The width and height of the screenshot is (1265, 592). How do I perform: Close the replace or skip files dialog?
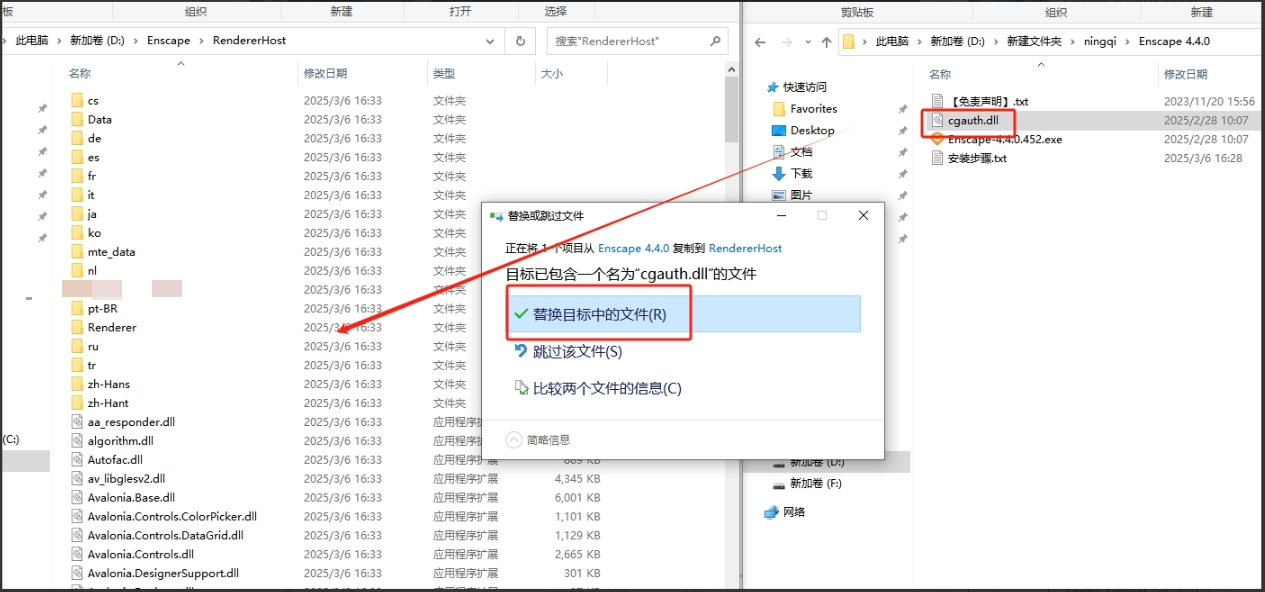coord(863,215)
